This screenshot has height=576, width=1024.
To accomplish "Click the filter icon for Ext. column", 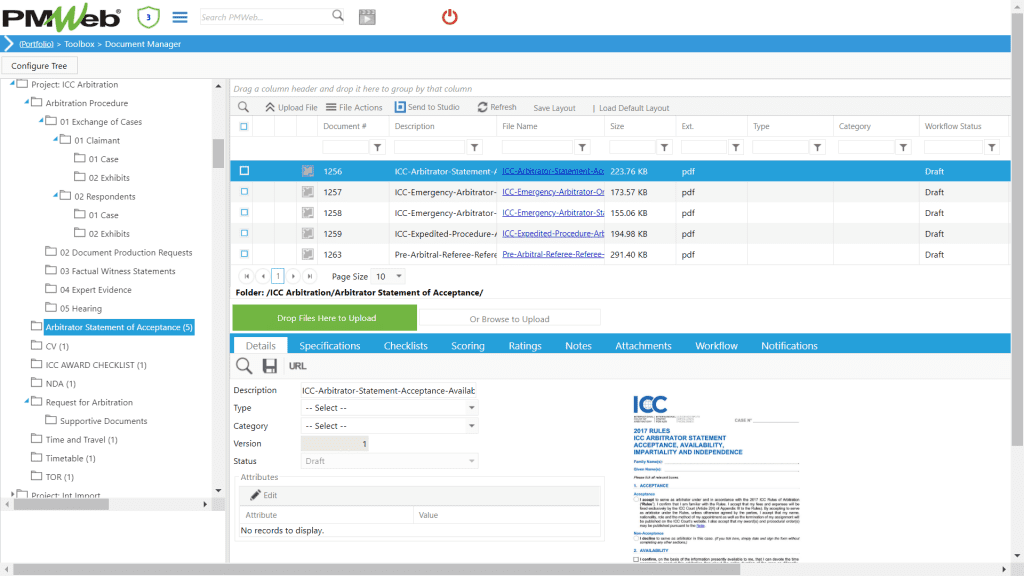I will 736,148.
